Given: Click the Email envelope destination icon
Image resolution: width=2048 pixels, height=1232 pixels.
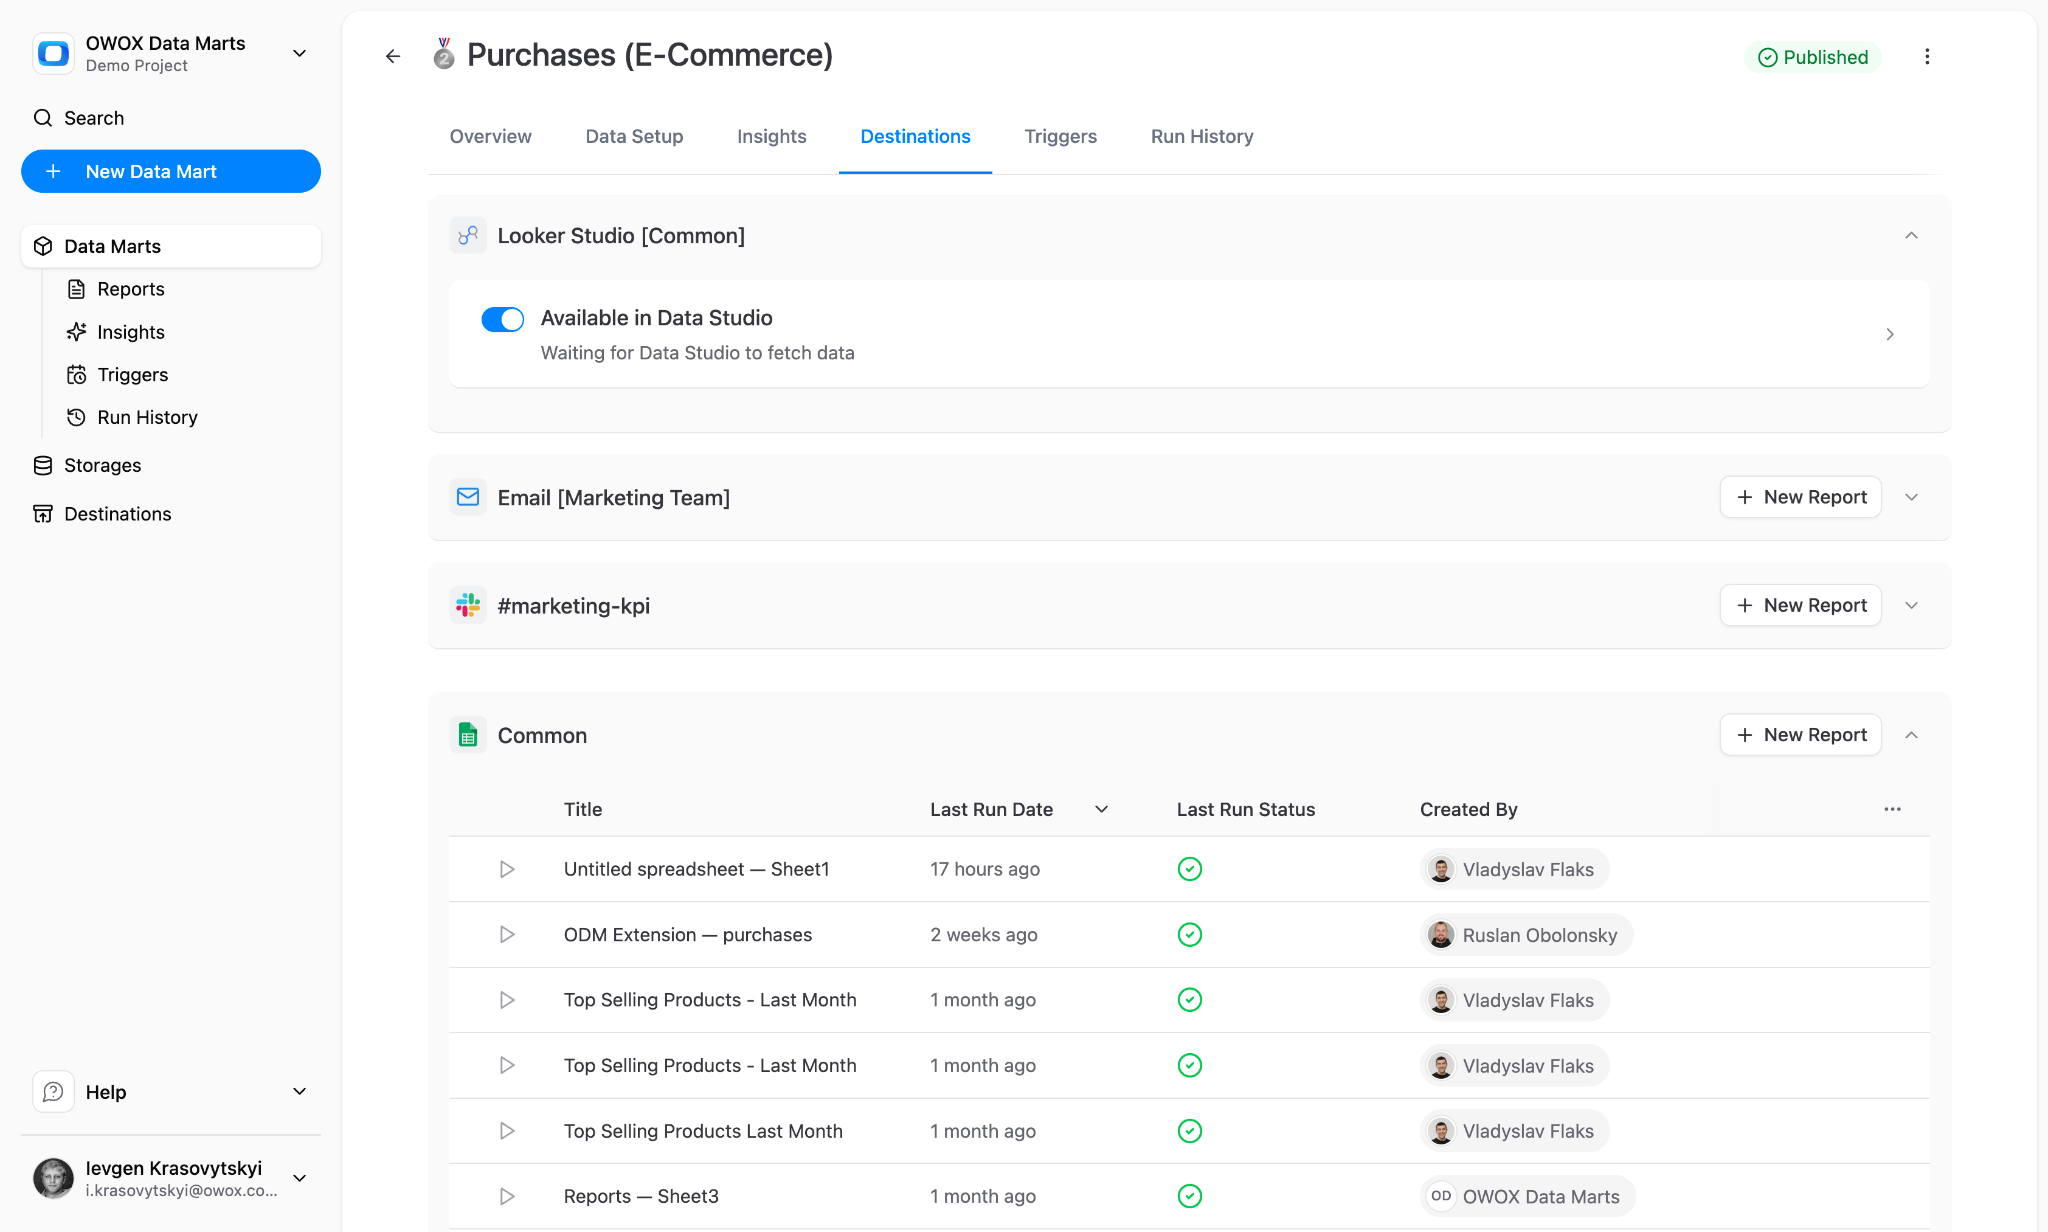Looking at the screenshot, I should [x=467, y=497].
